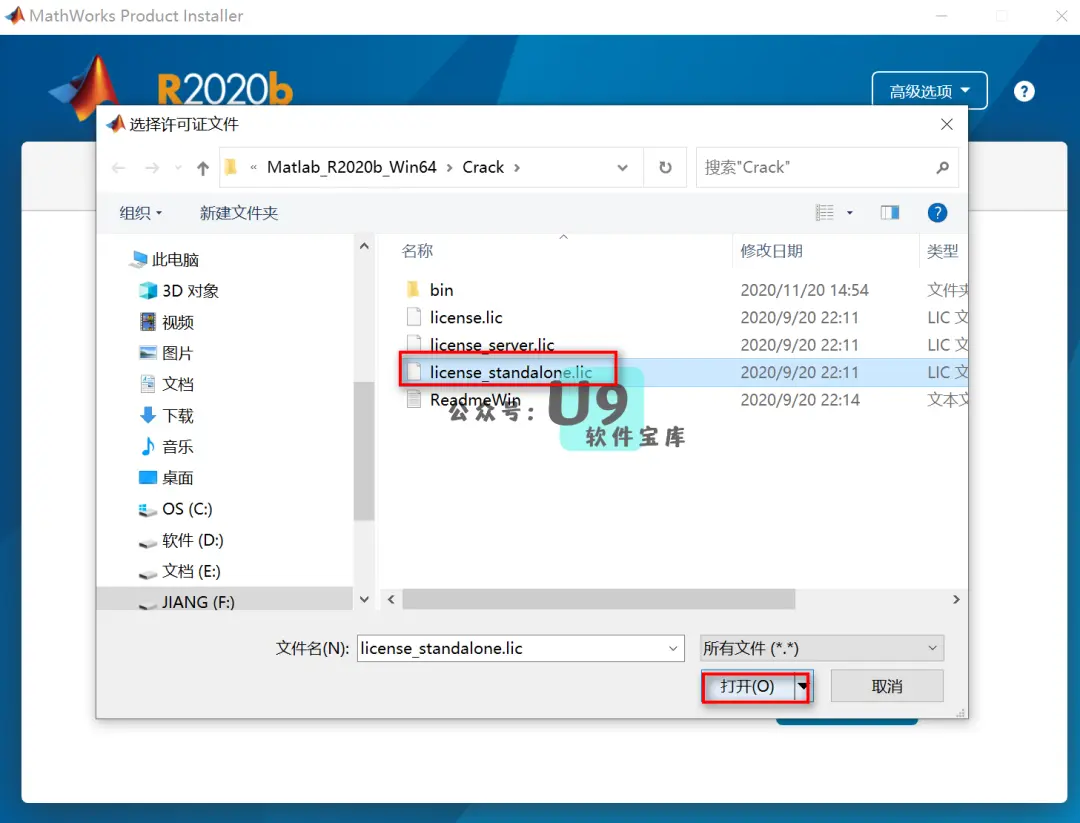
Task: Click the search magnifier in Search Crack box
Action: [x=941, y=167]
